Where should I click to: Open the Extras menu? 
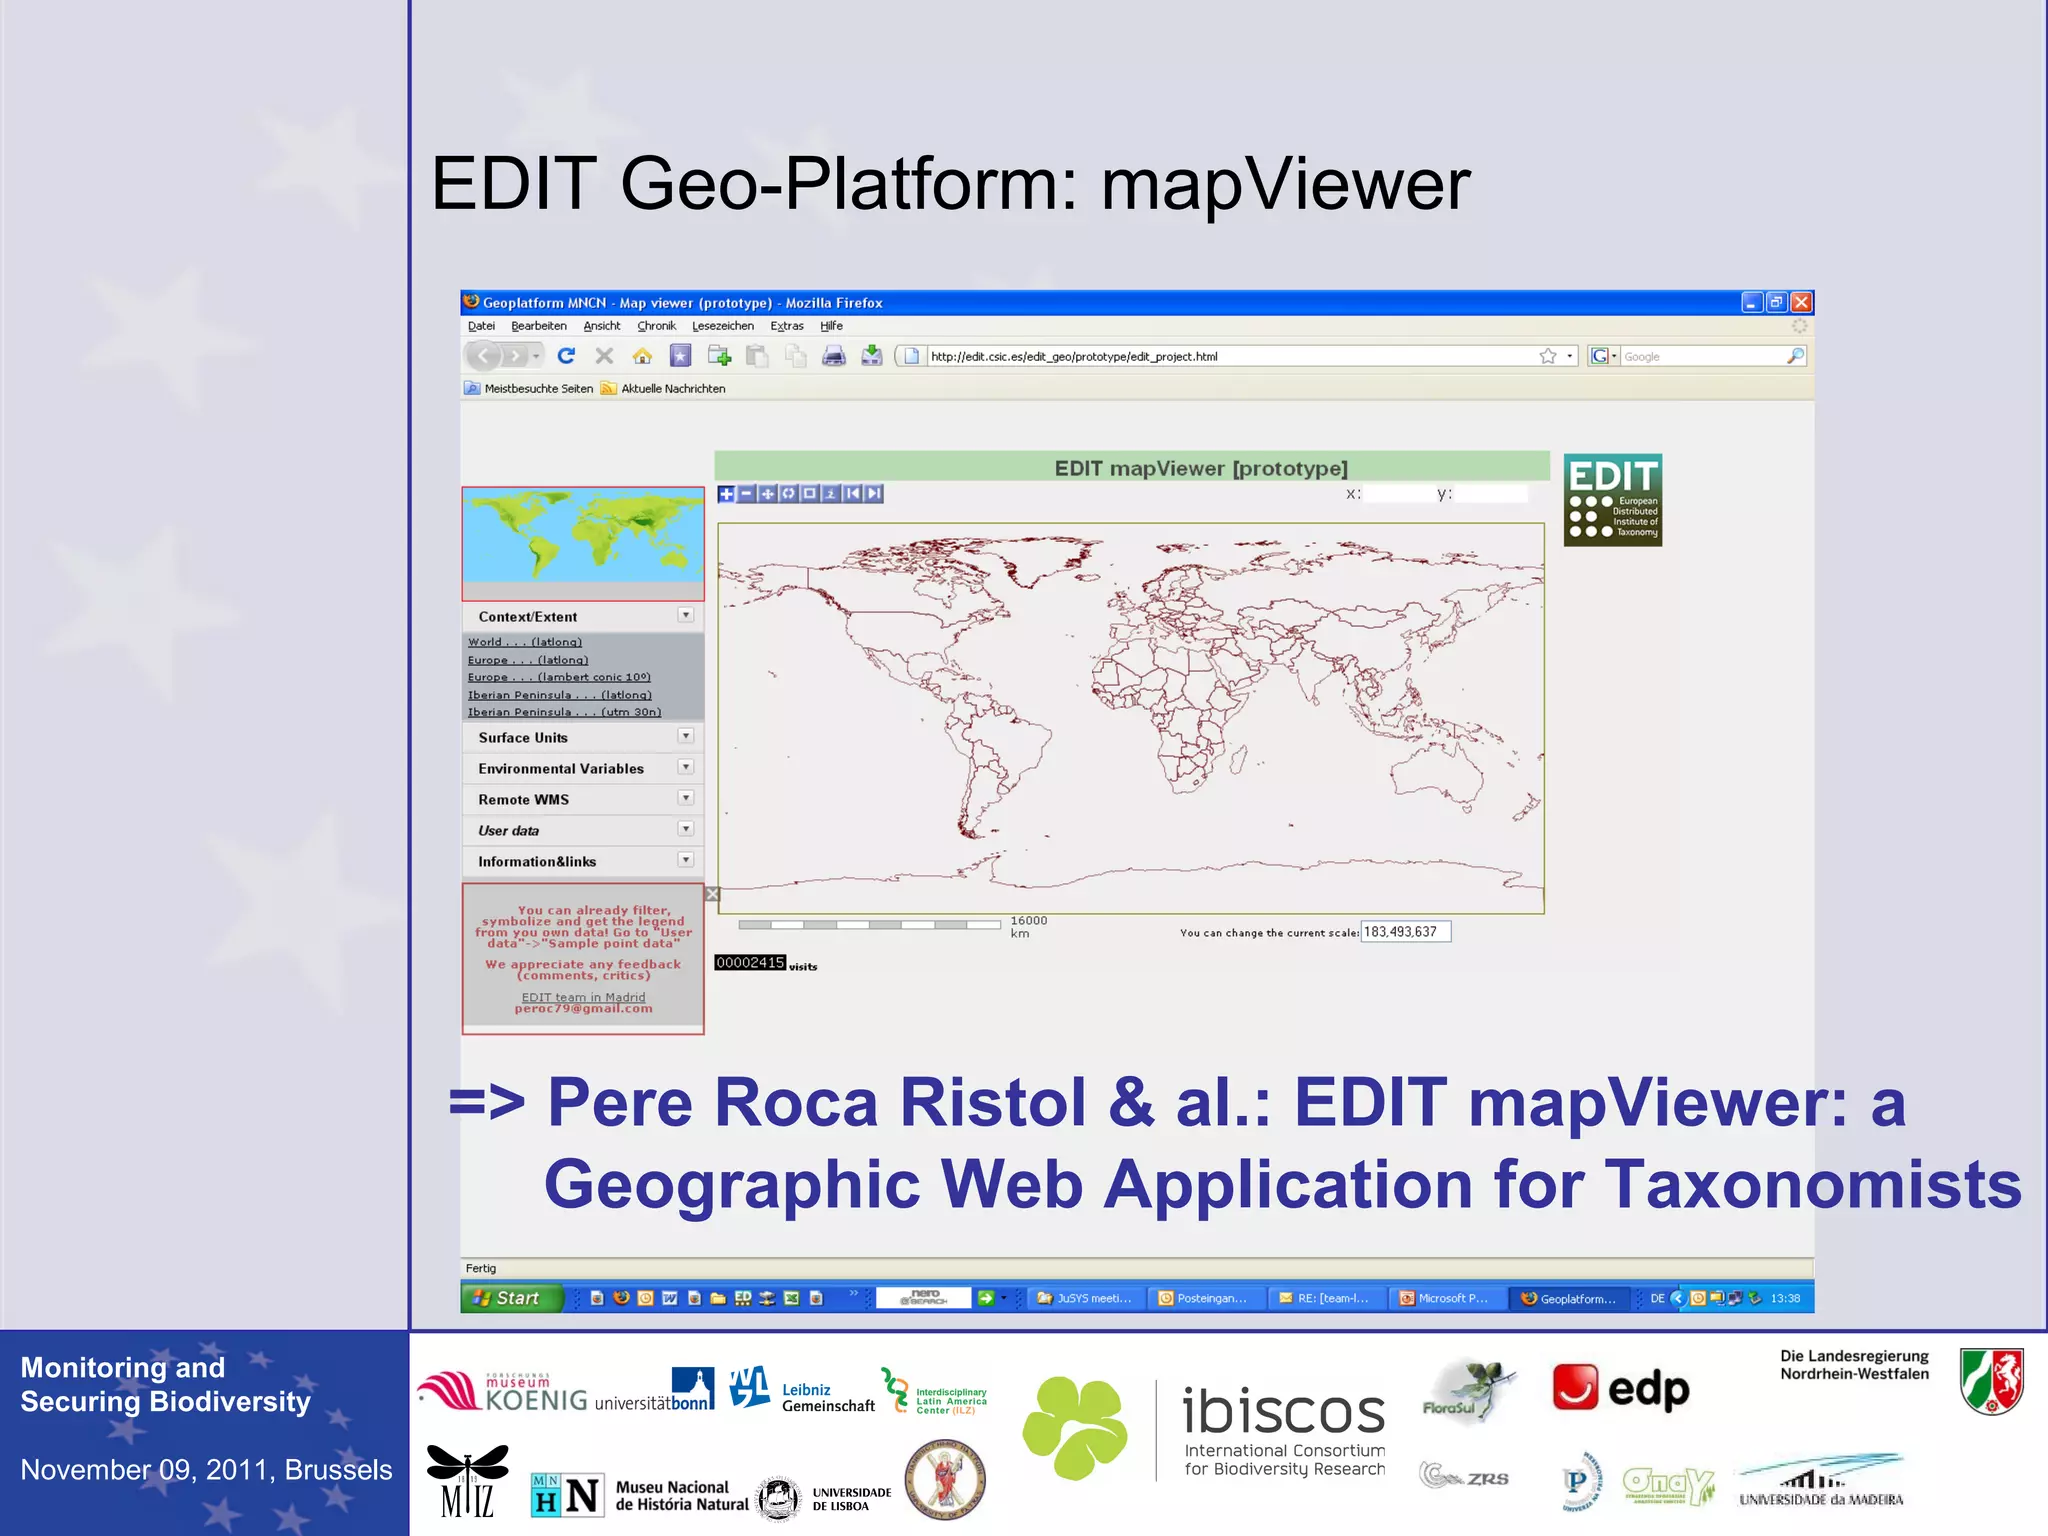(x=786, y=326)
